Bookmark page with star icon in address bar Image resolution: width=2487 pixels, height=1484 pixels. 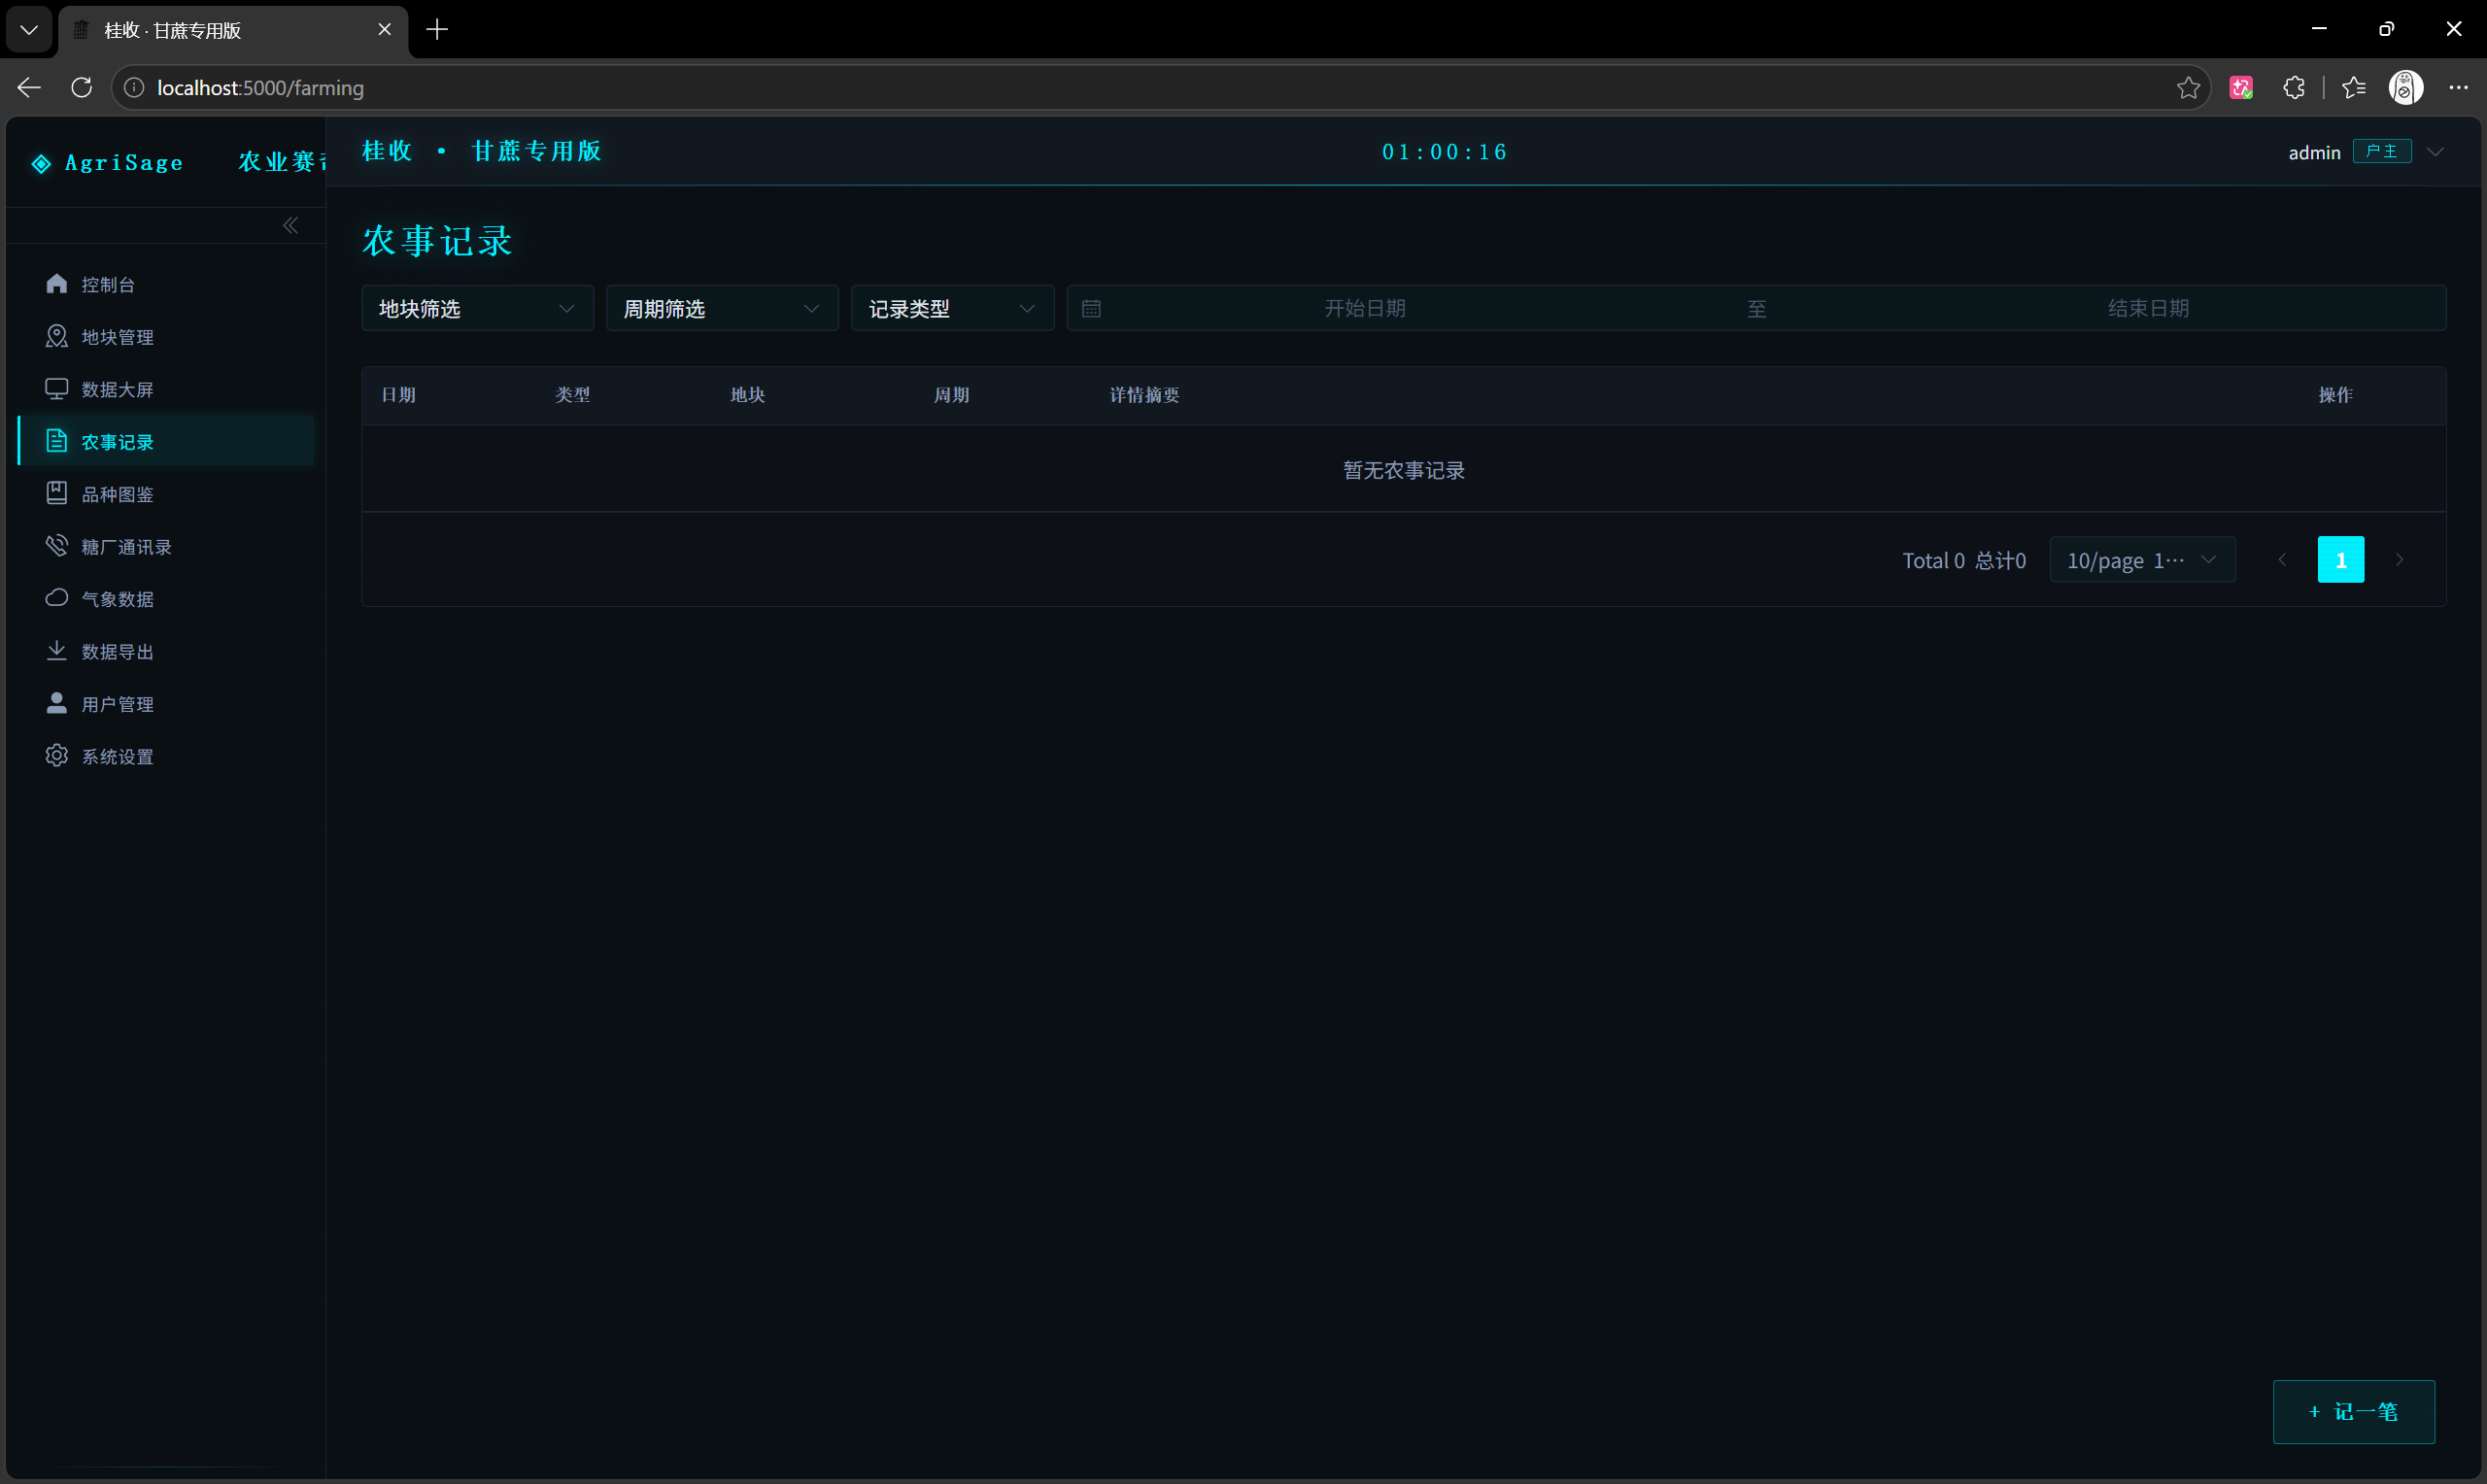pos(2187,88)
